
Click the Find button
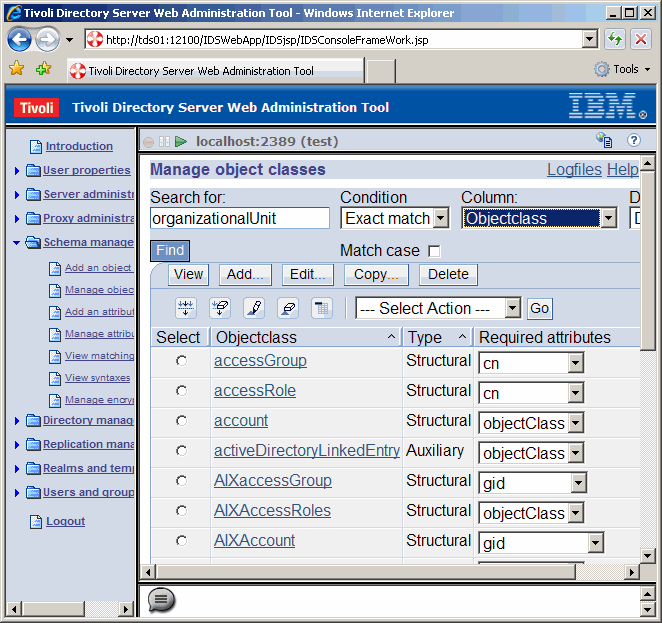click(170, 251)
